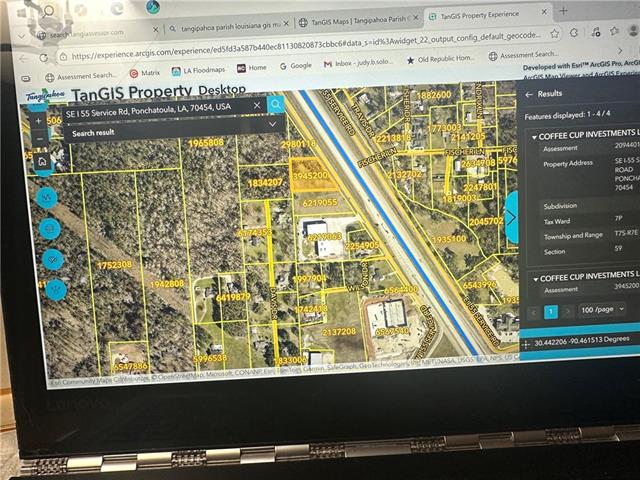Image resolution: width=640 pixels, height=480 pixels.
Task: Open the 100 /page dropdown
Action: [x=602, y=310]
